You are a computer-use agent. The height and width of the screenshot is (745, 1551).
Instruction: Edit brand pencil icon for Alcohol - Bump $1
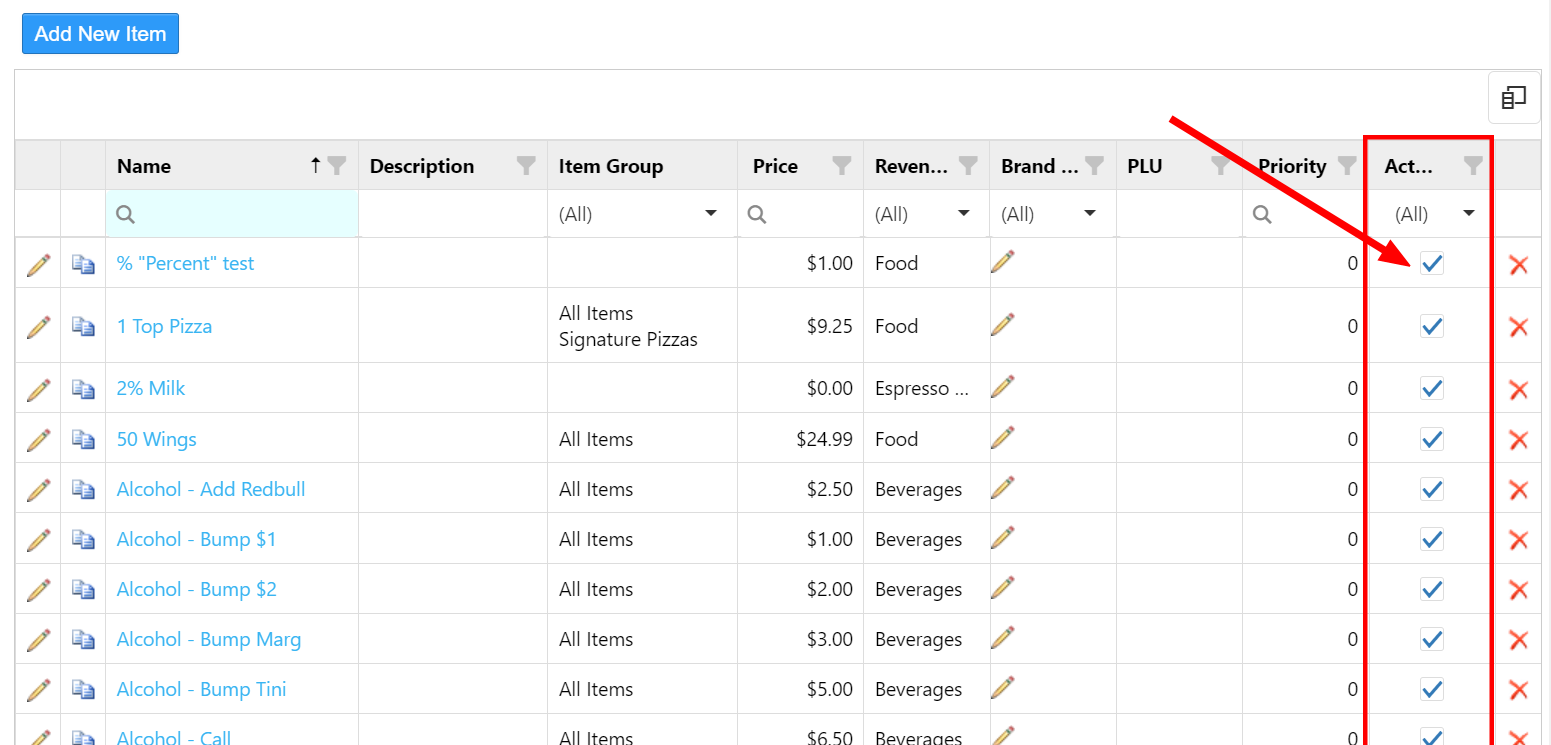pos(1002,538)
